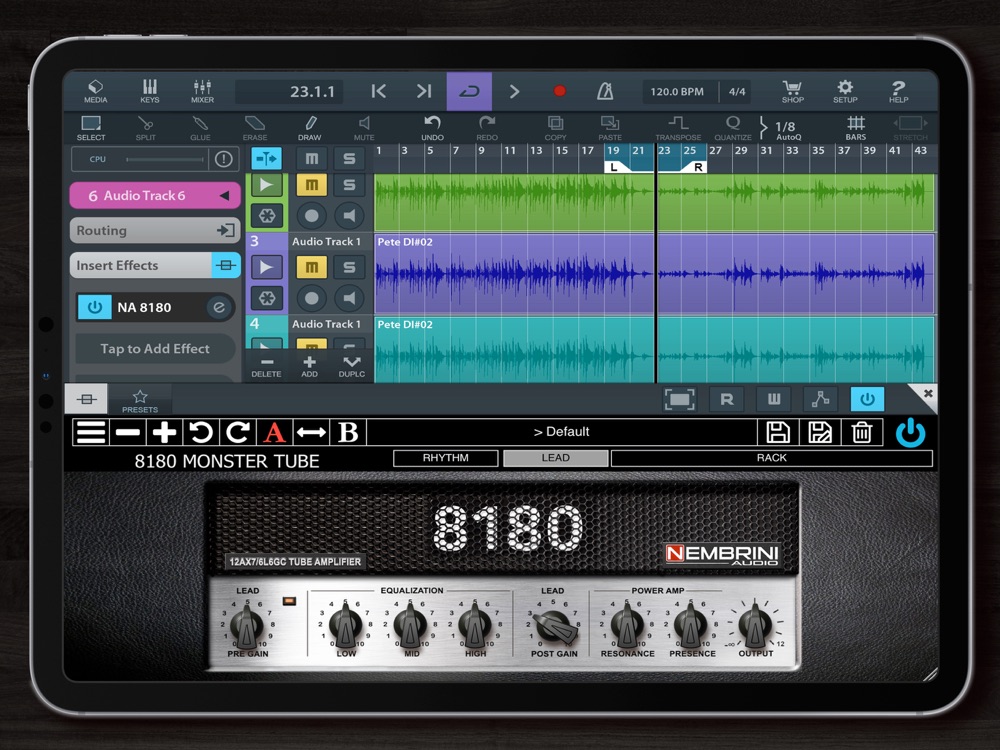1000x750 pixels.
Task: Expand the Insert Effects section
Action: (155, 265)
